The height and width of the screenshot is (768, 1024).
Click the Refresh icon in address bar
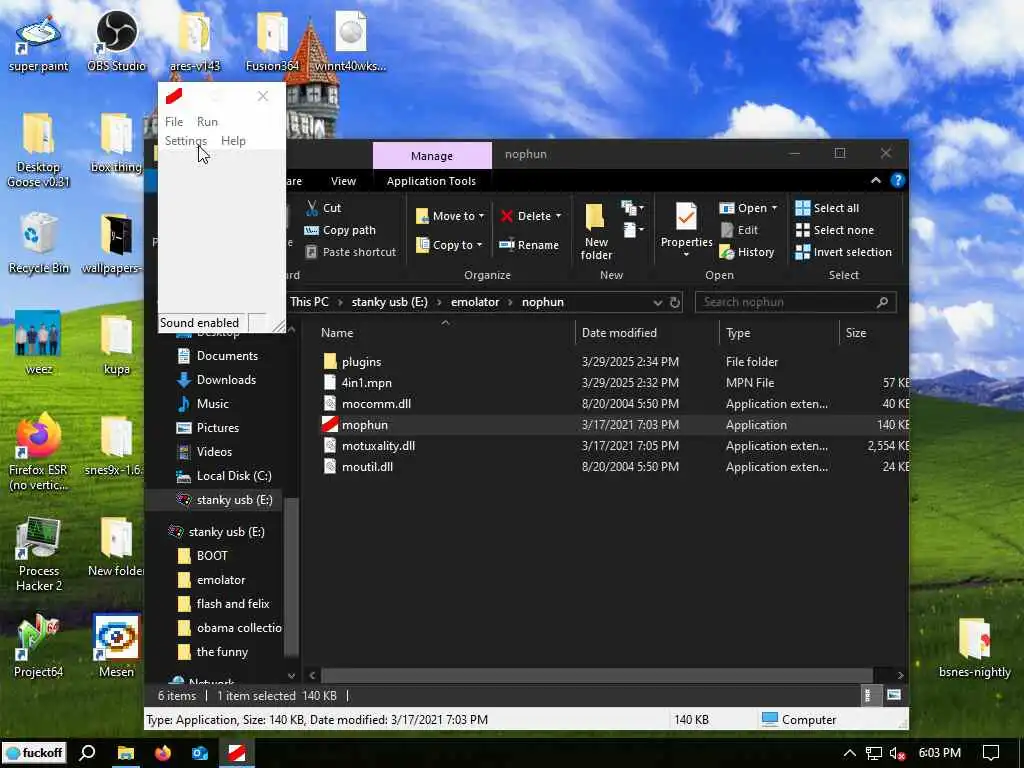pos(675,302)
